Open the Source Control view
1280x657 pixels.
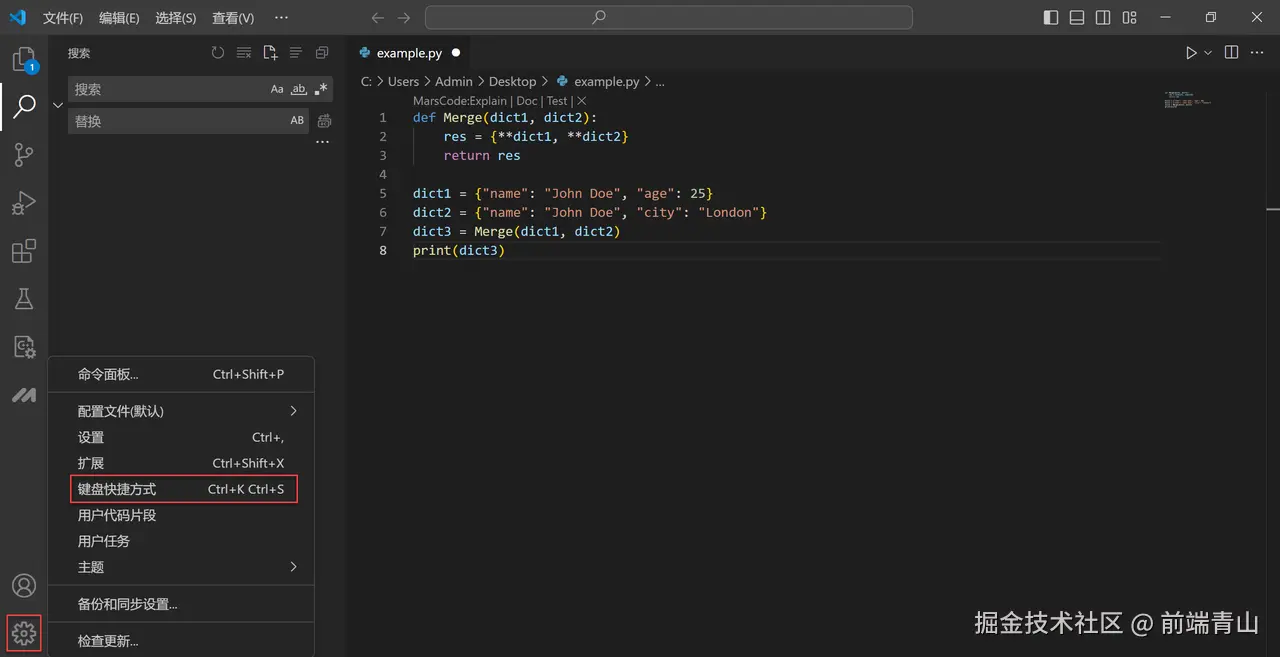pos(24,154)
